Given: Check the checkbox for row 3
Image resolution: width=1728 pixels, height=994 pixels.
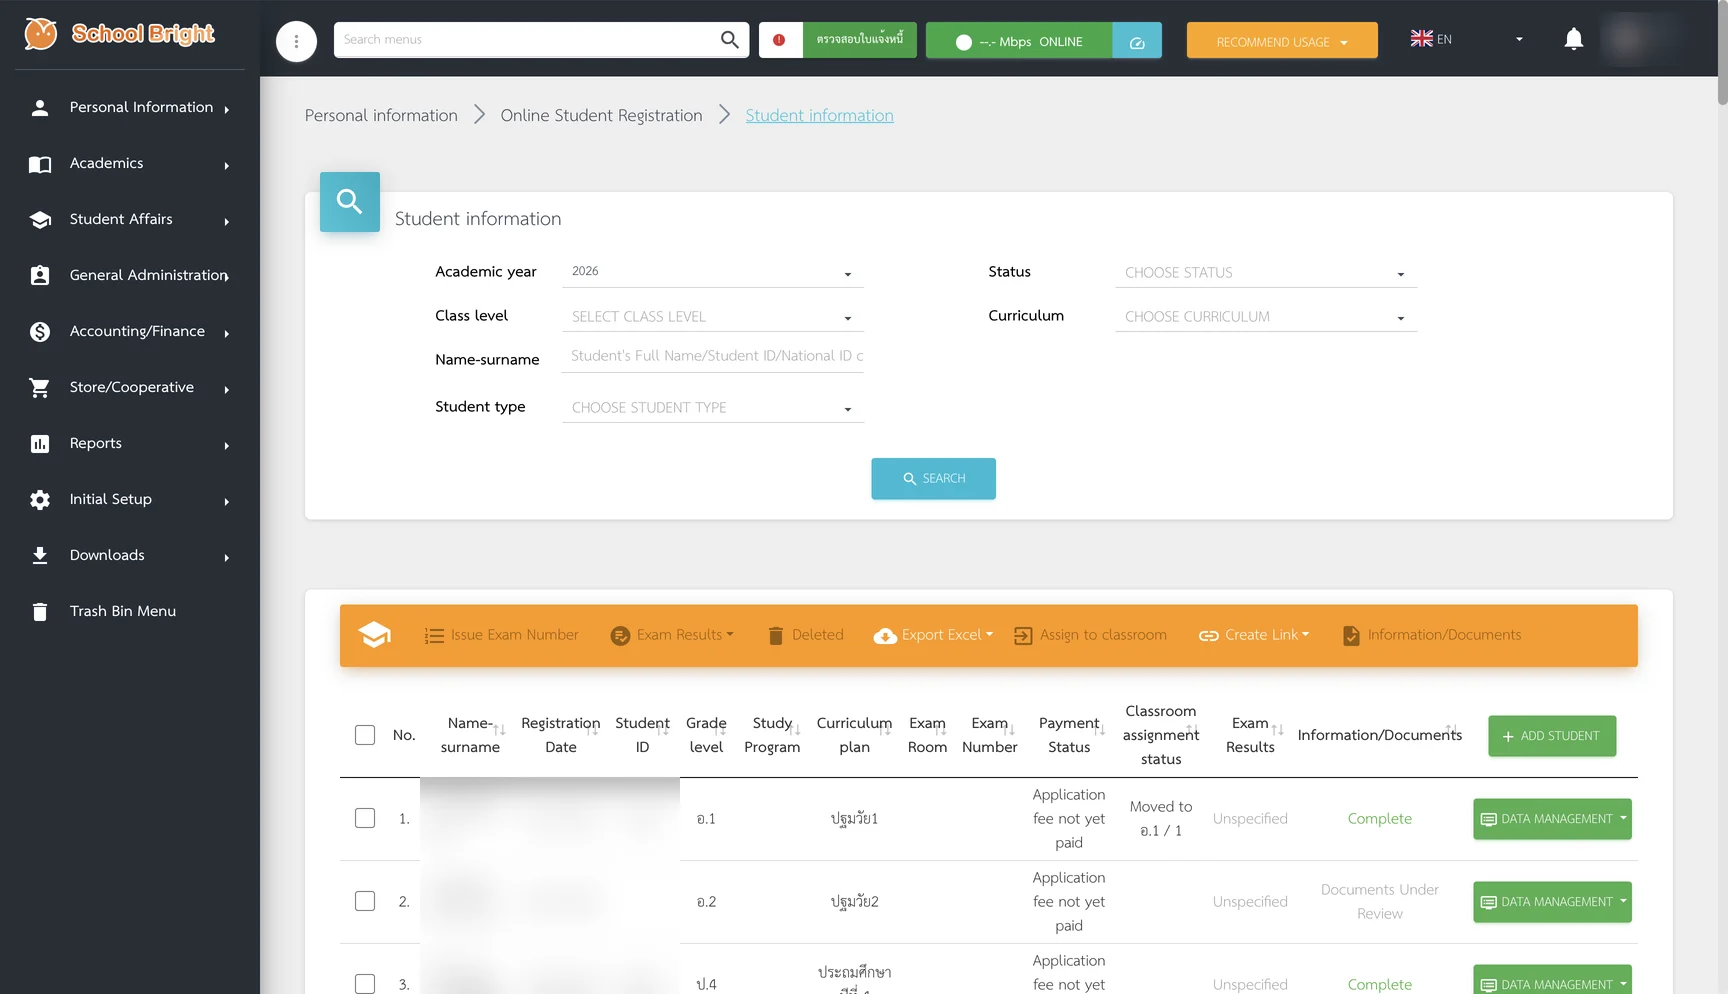Looking at the screenshot, I should [365, 984].
